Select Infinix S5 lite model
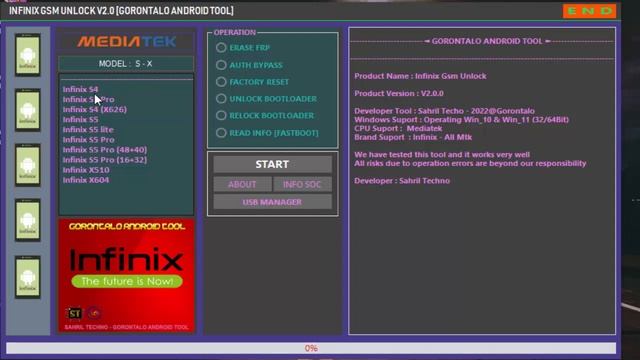The height and width of the screenshot is (360, 640). pos(88,129)
